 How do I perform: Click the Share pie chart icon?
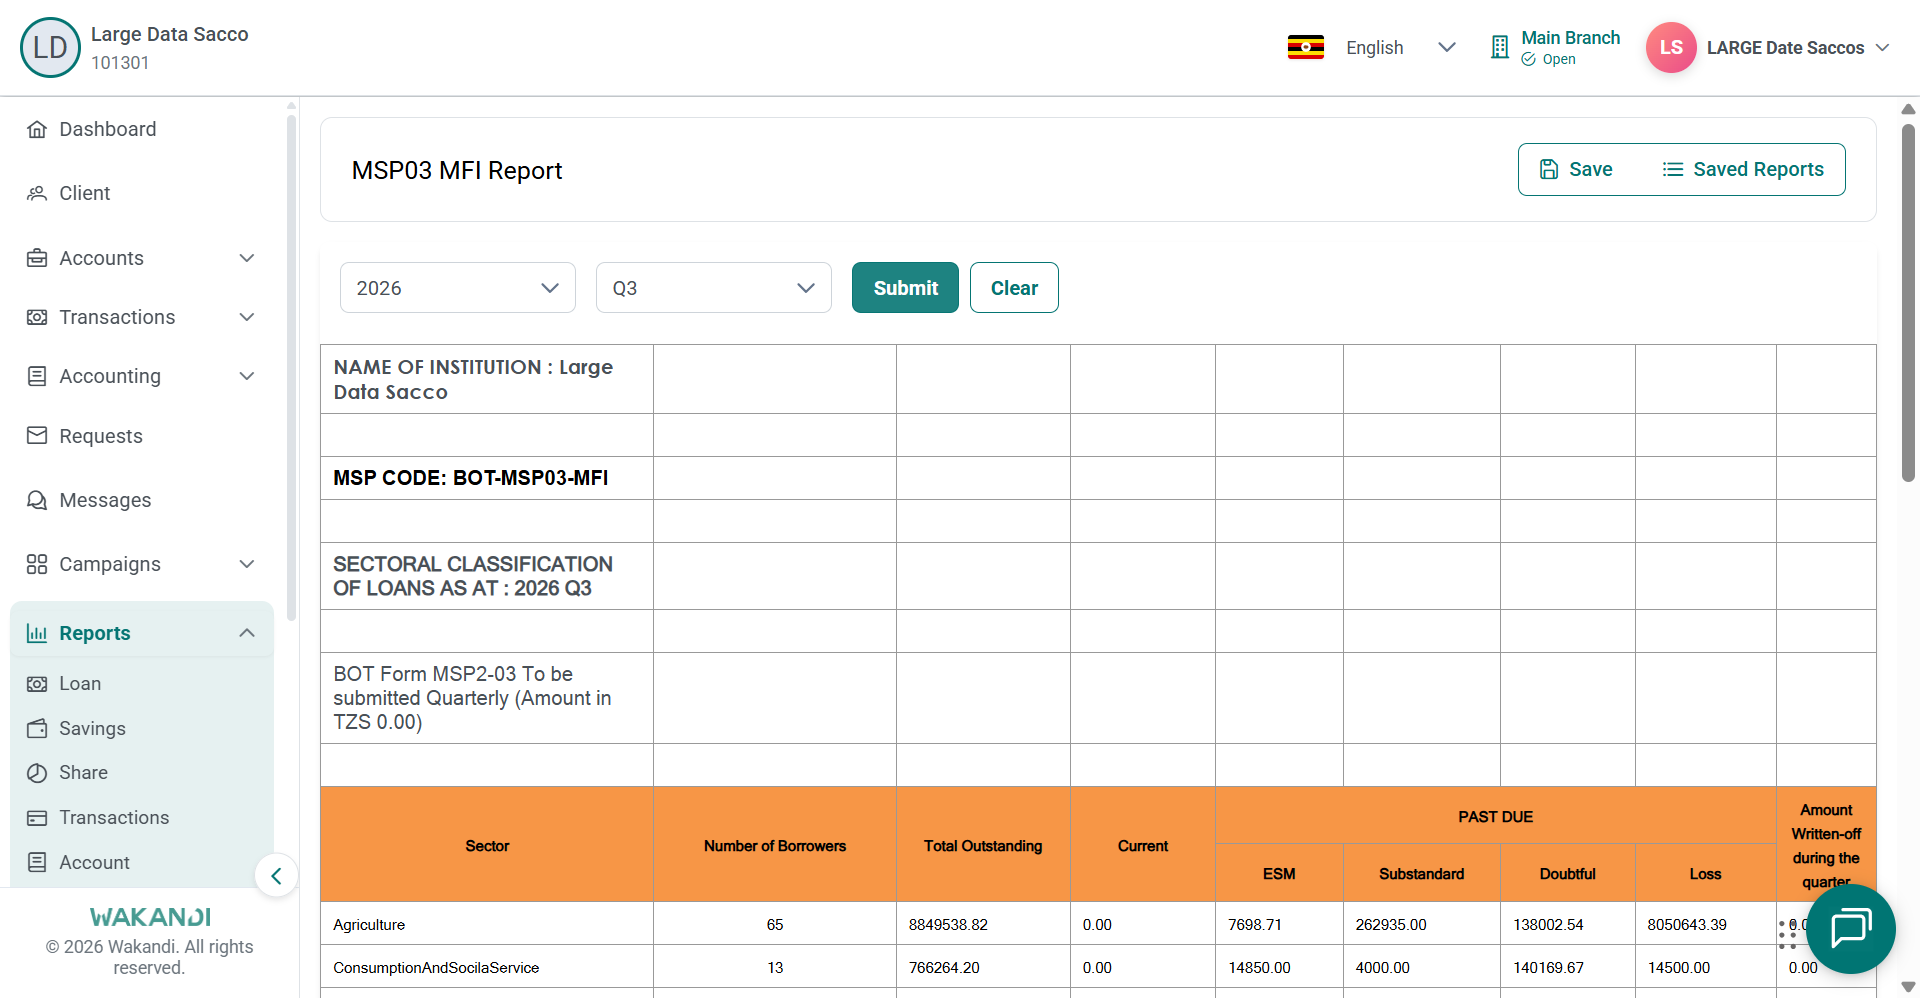[x=37, y=773]
